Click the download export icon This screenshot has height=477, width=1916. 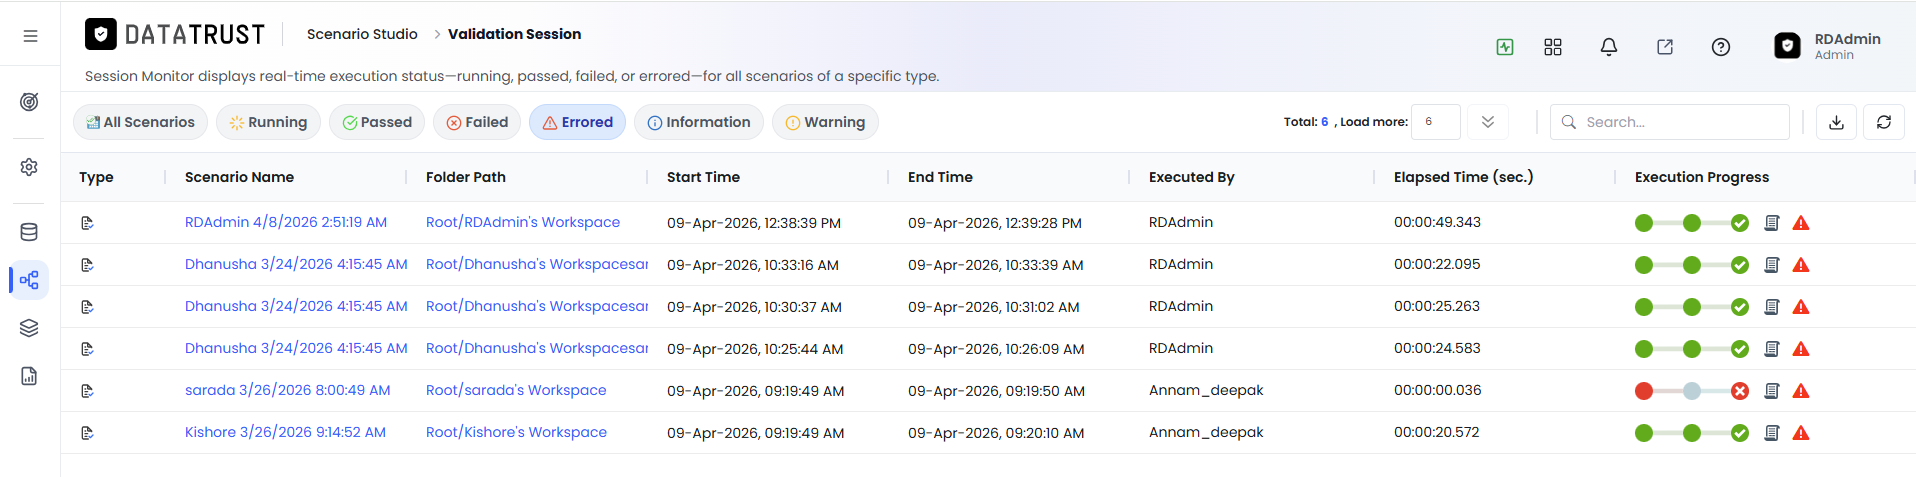click(1836, 122)
